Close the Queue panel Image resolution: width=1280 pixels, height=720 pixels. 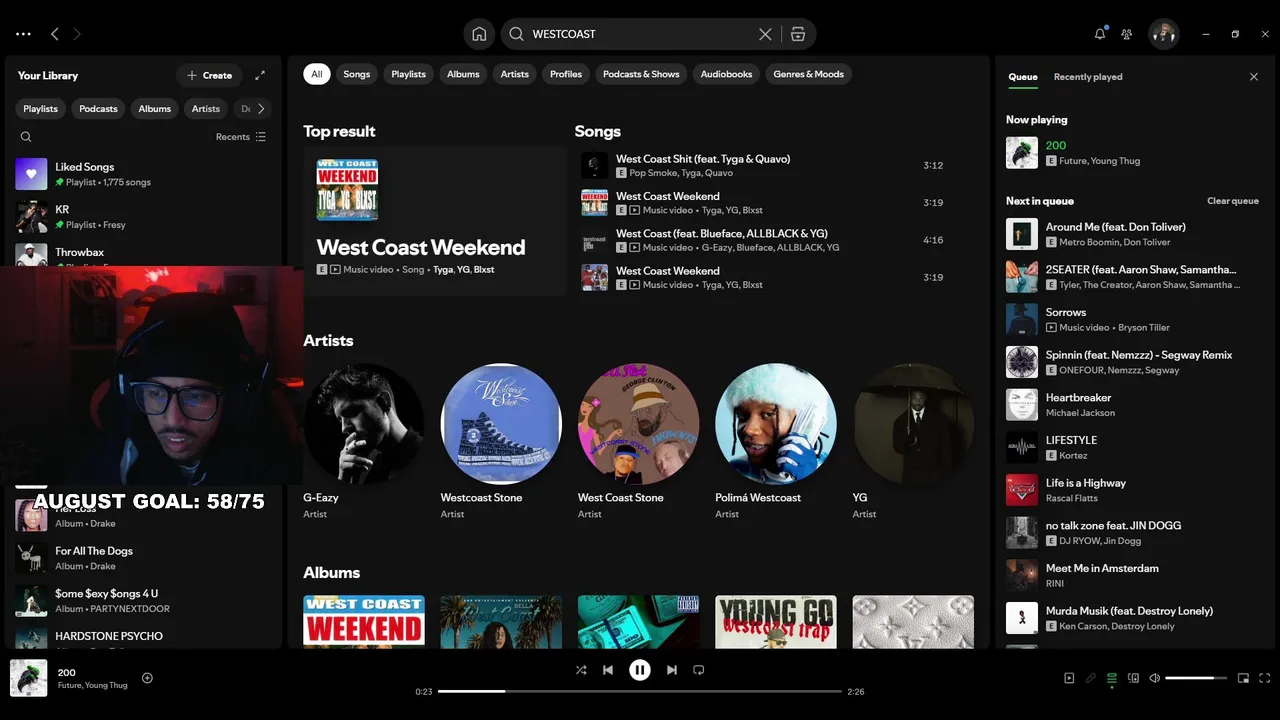tap(1254, 76)
